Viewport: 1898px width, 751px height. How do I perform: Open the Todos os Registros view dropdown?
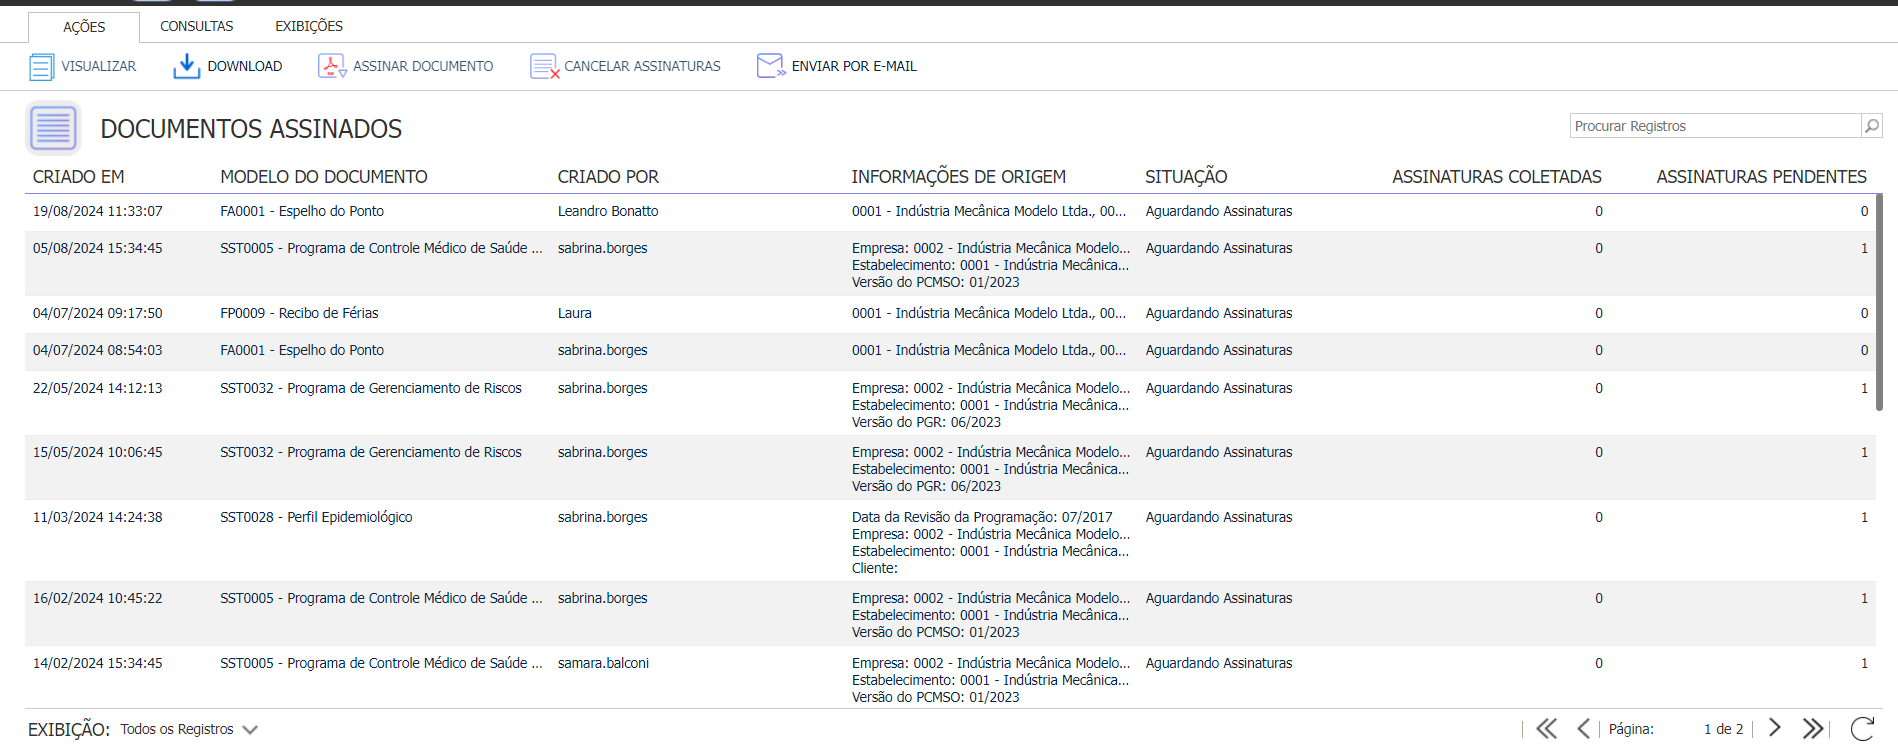189,729
